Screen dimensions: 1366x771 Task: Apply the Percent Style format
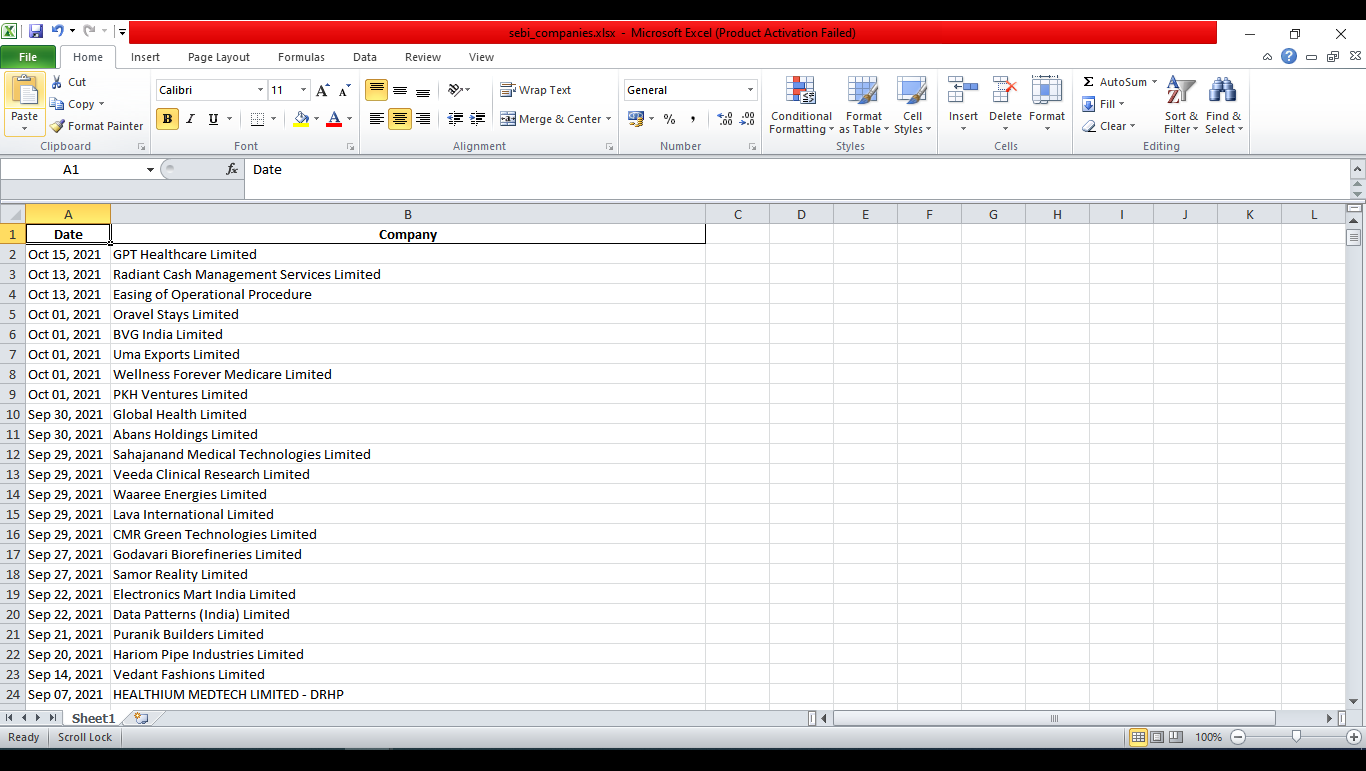(x=669, y=119)
